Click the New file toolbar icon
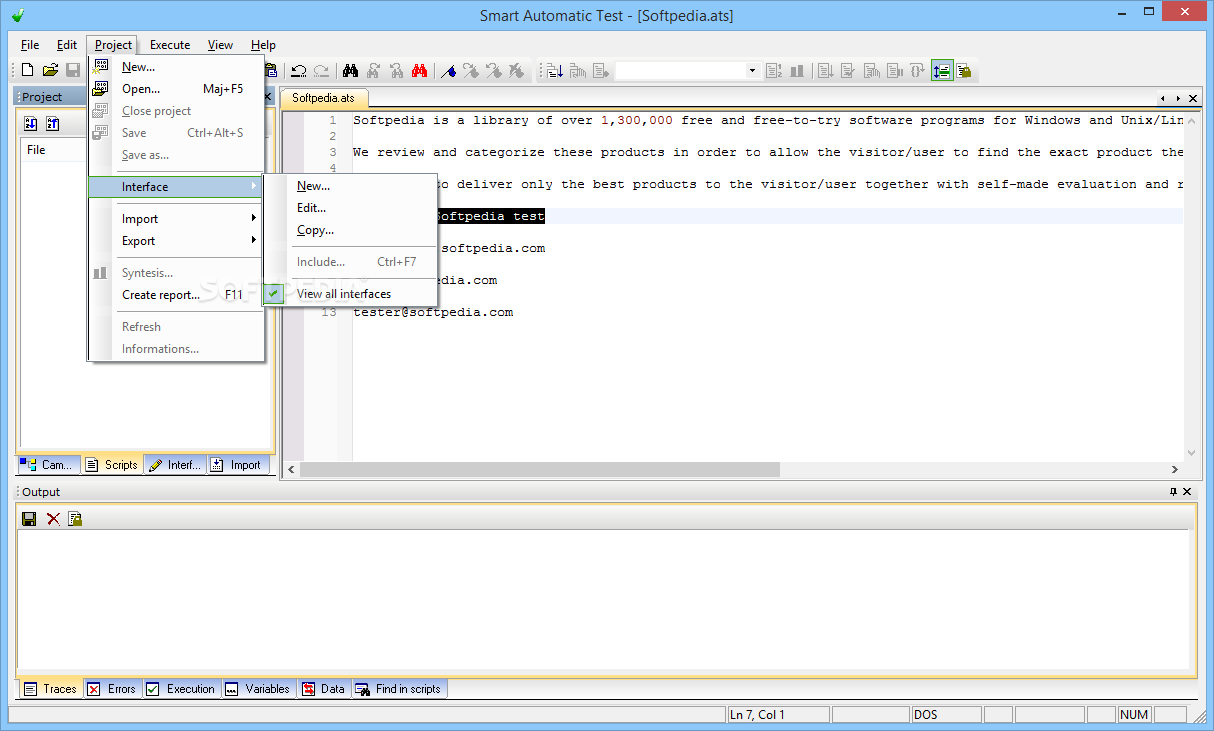This screenshot has height=731, width=1214. coord(28,70)
